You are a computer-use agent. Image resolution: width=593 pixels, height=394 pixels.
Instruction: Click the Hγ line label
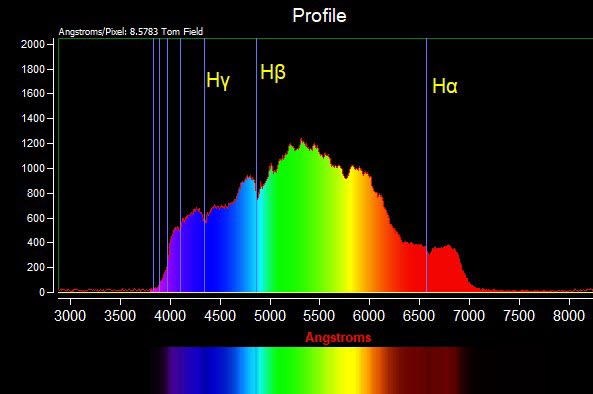tap(218, 81)
